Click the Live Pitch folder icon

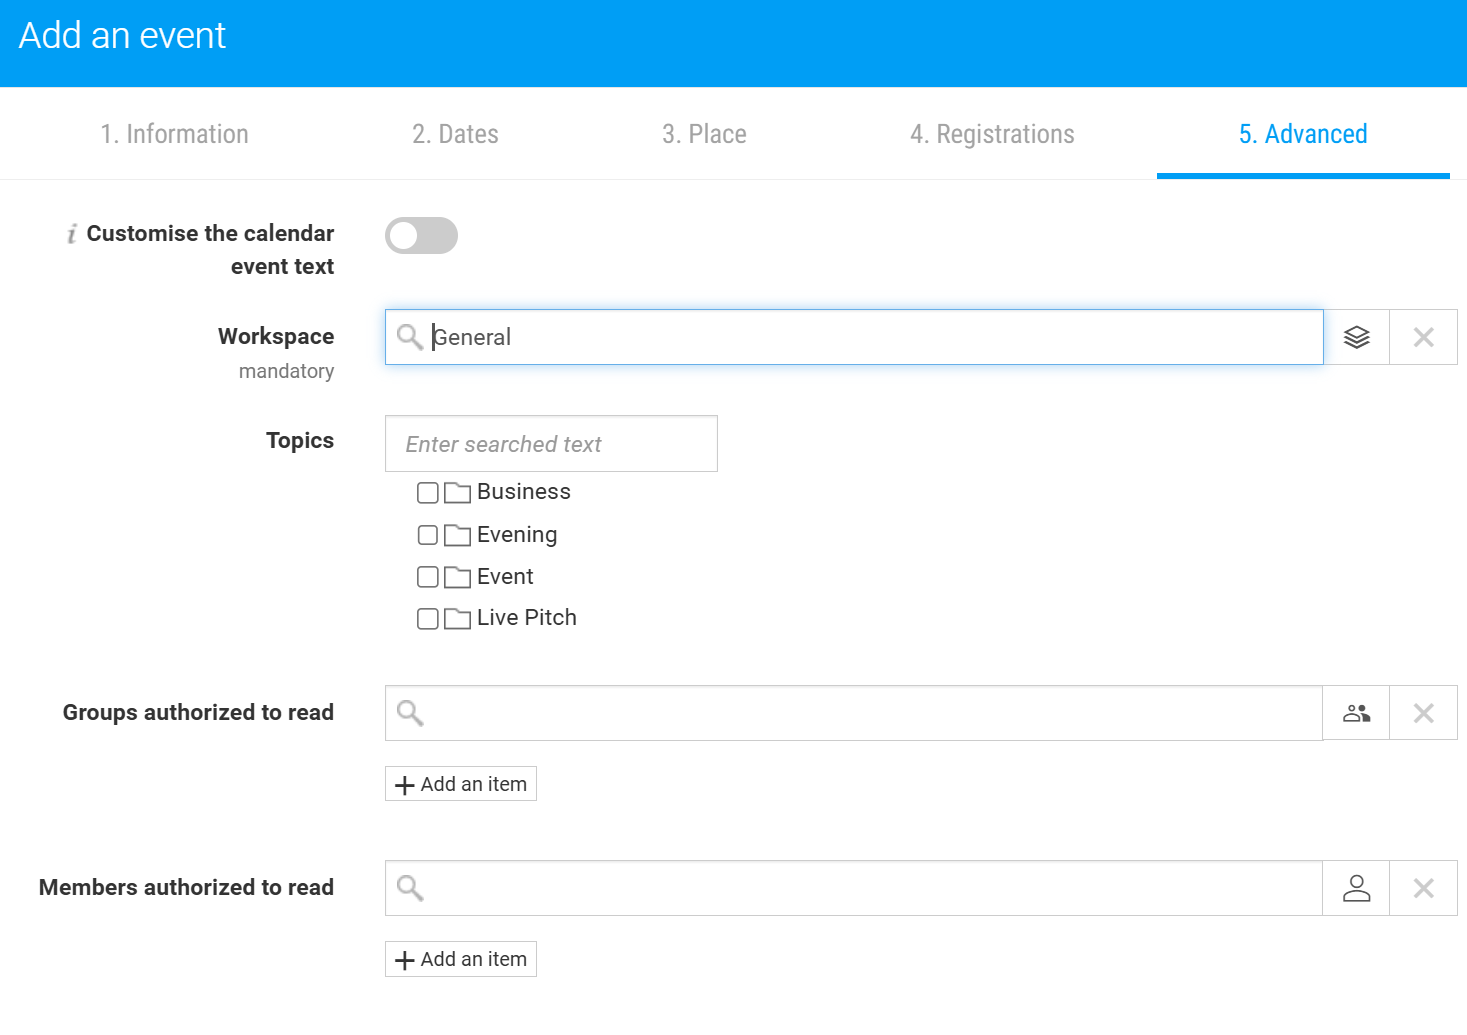[x=457, y=619]
